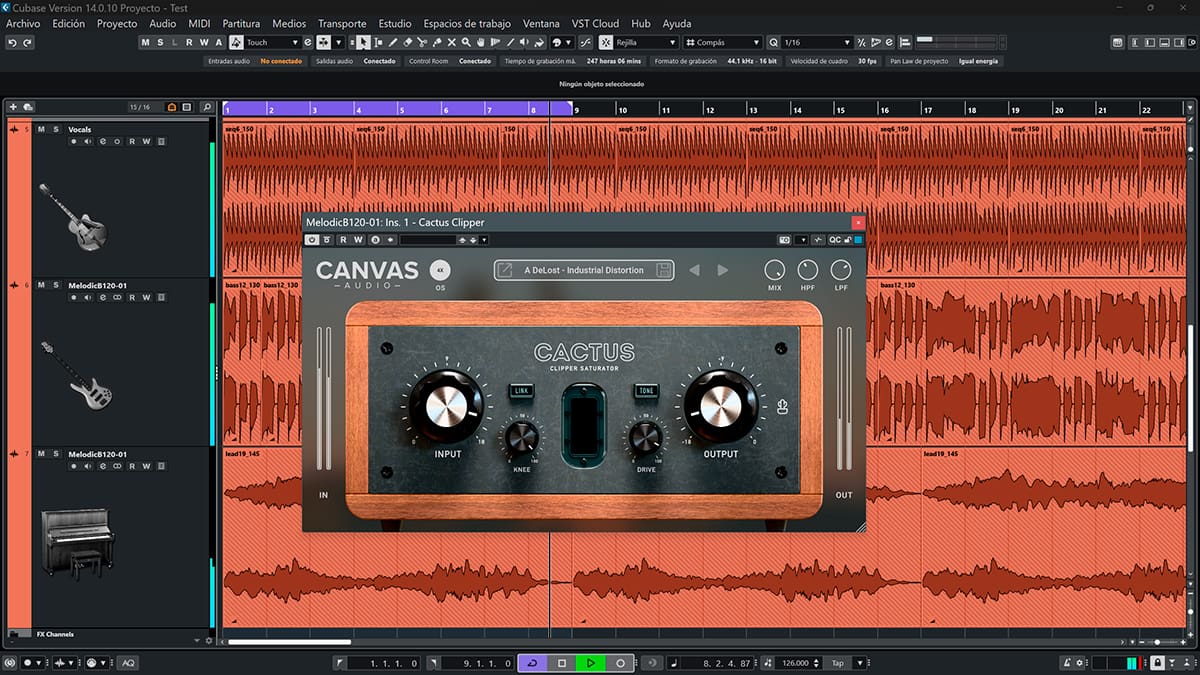Click the AQ button in the bottom bar
The height and width of the screenshot is (675, 1200).
(x=129, y=663)
